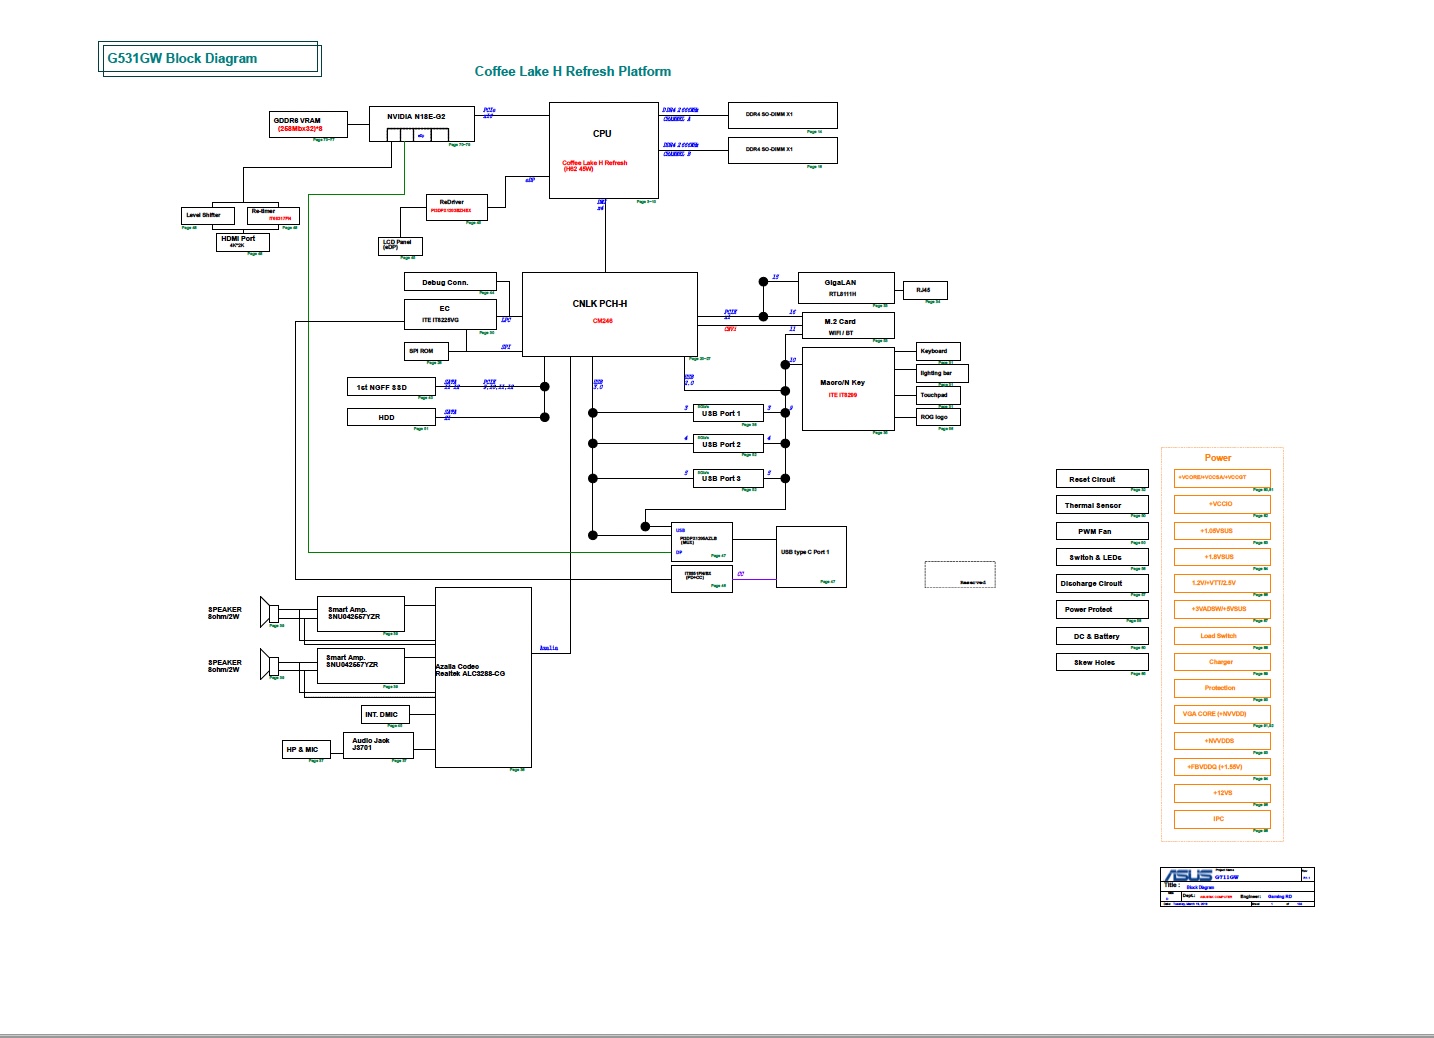Select the CNLK PCH-H block
Screen dimensions: 1434x1038
click(x=610, y=313)
